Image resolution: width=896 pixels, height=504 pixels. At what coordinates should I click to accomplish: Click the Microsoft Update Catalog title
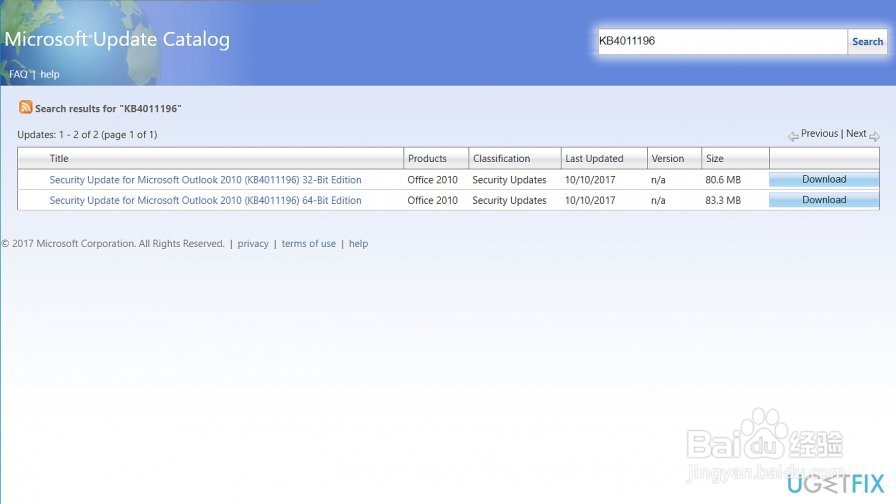(x=117, y=39)
